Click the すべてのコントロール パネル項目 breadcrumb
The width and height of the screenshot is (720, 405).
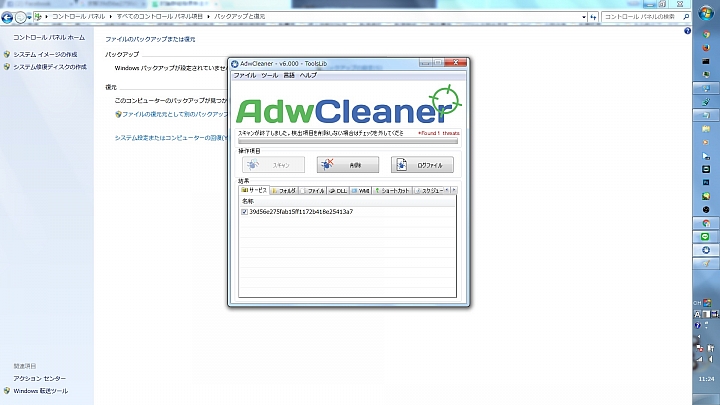[159, 17]
